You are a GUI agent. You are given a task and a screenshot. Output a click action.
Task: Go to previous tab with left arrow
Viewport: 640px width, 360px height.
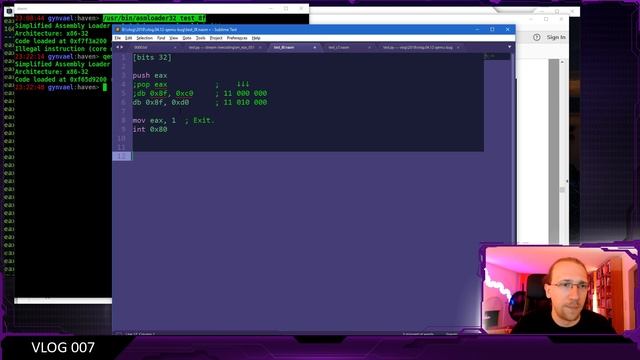(x=118, y=47)
